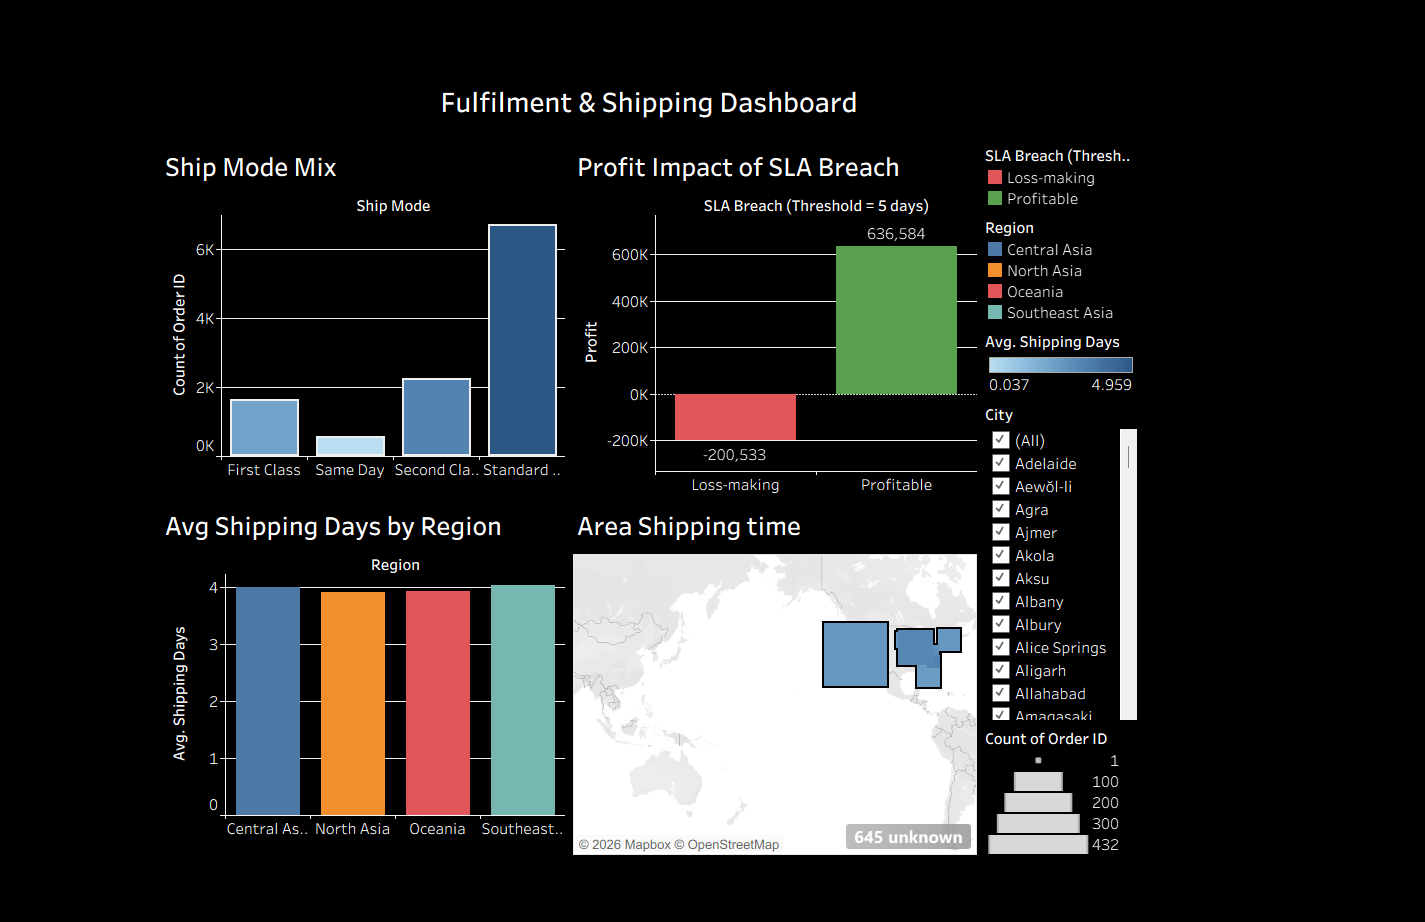Toggle the Albury city checkbox

click(x=1000, y=624)
